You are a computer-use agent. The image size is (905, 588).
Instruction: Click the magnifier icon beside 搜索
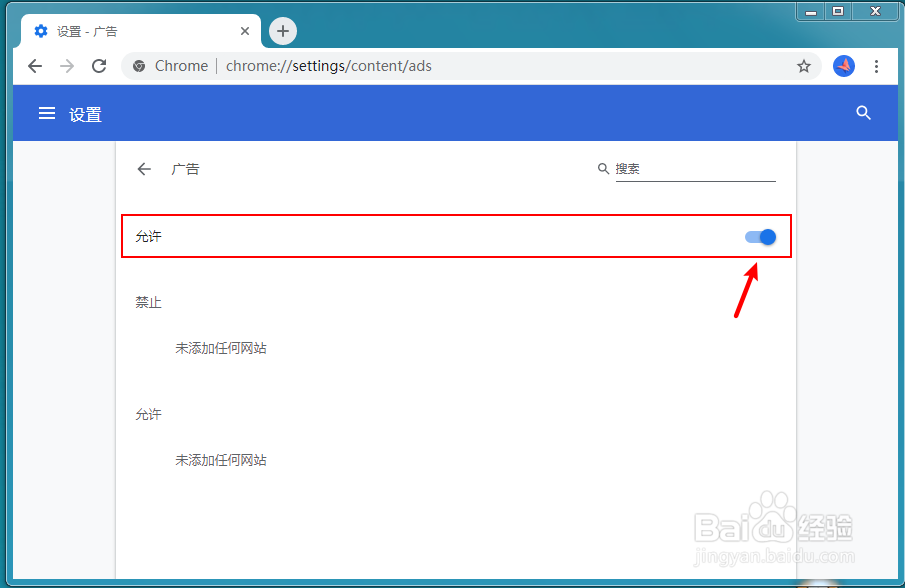pos(603,168)
